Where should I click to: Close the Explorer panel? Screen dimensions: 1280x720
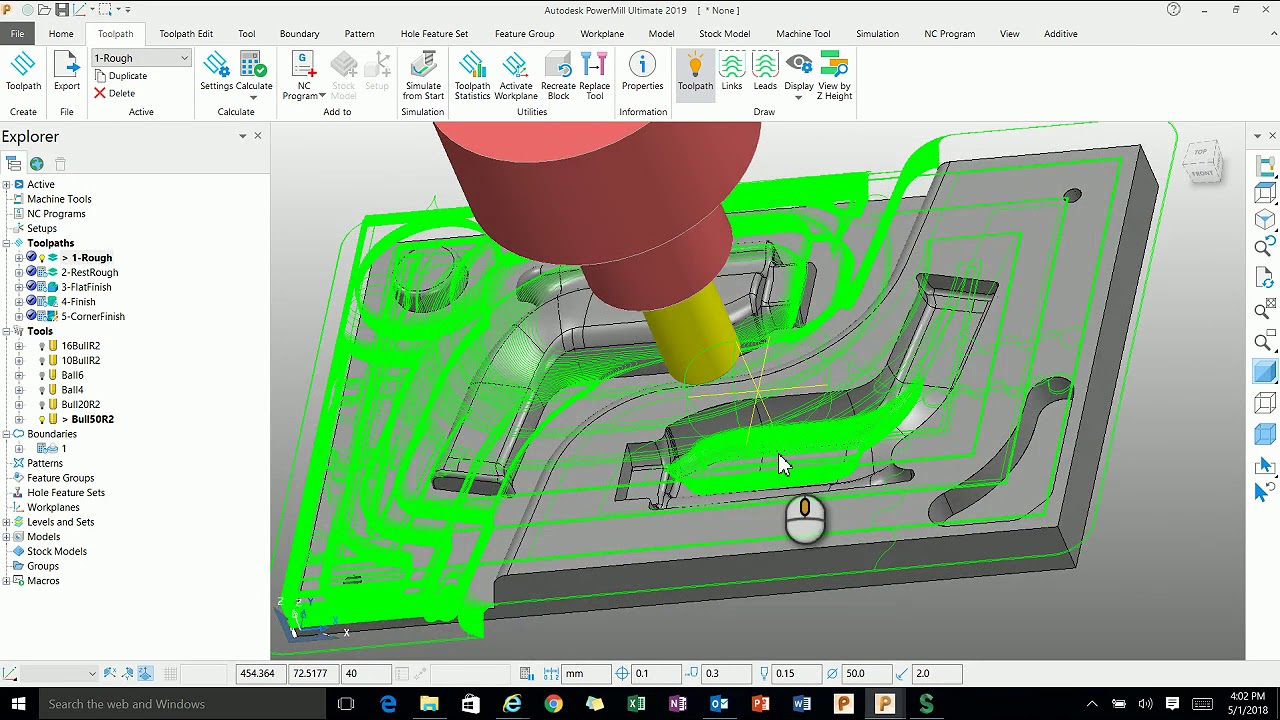click(258, 136)
